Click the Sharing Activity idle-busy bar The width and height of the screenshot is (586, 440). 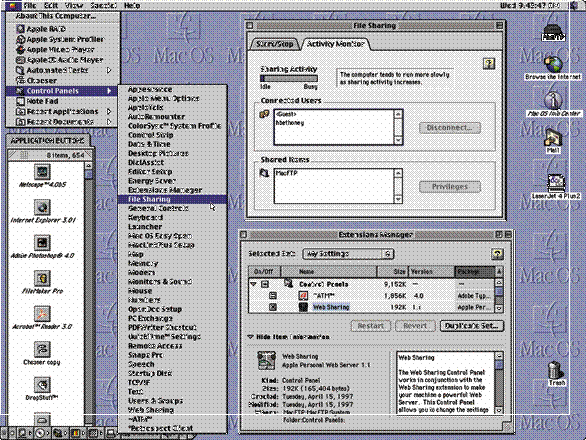tap(289, 79)
